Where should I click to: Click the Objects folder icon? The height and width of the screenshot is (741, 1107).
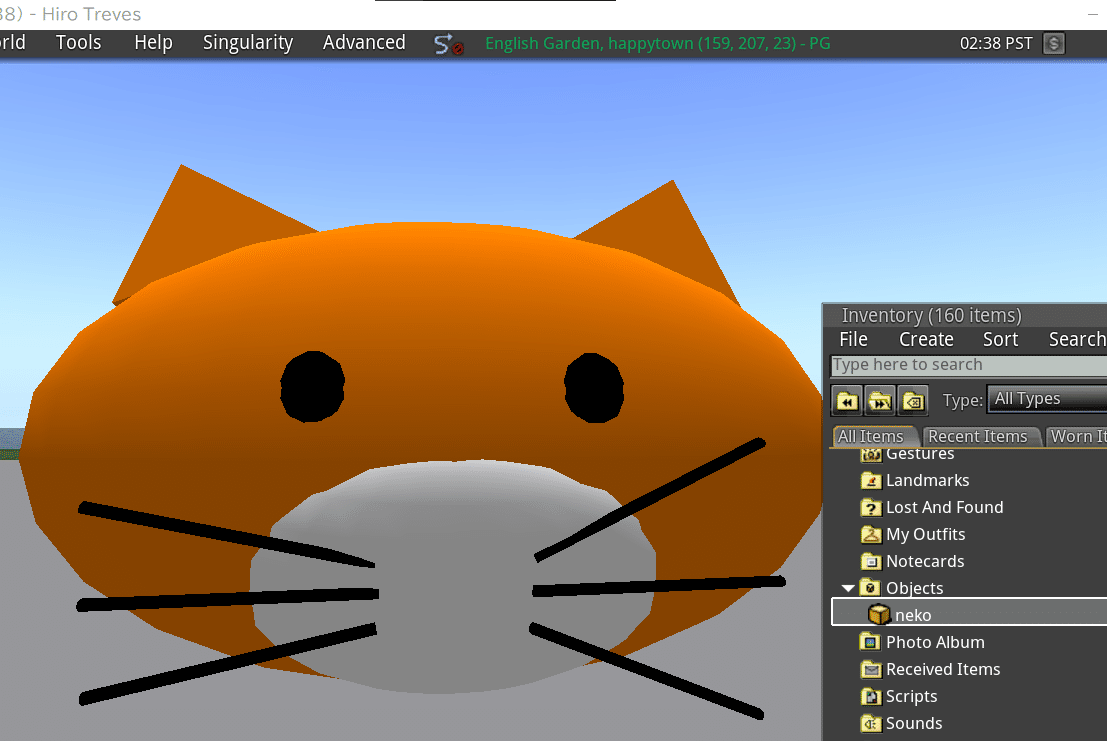[x=870, y=588]
